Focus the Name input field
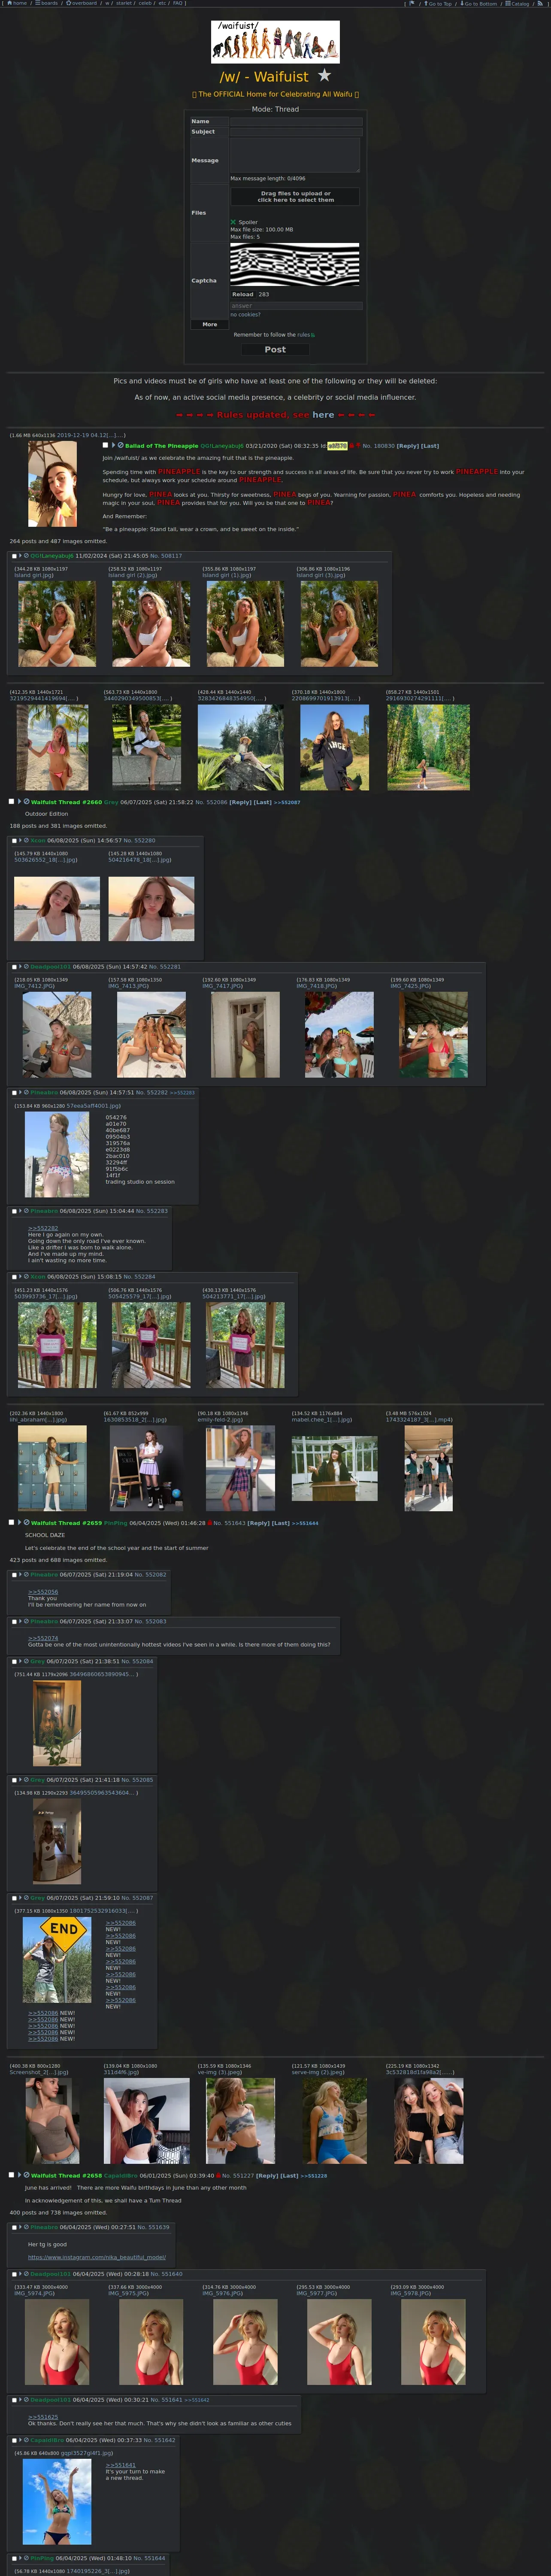Viewport: 551px width, 2576px height. (296, 121)
